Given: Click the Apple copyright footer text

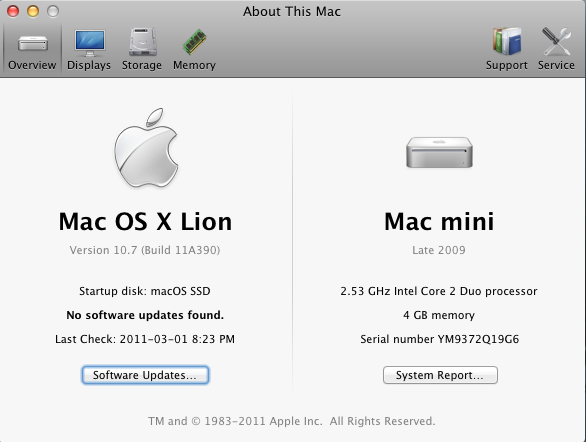Looking at the screenshot, I should click(292, 421).
